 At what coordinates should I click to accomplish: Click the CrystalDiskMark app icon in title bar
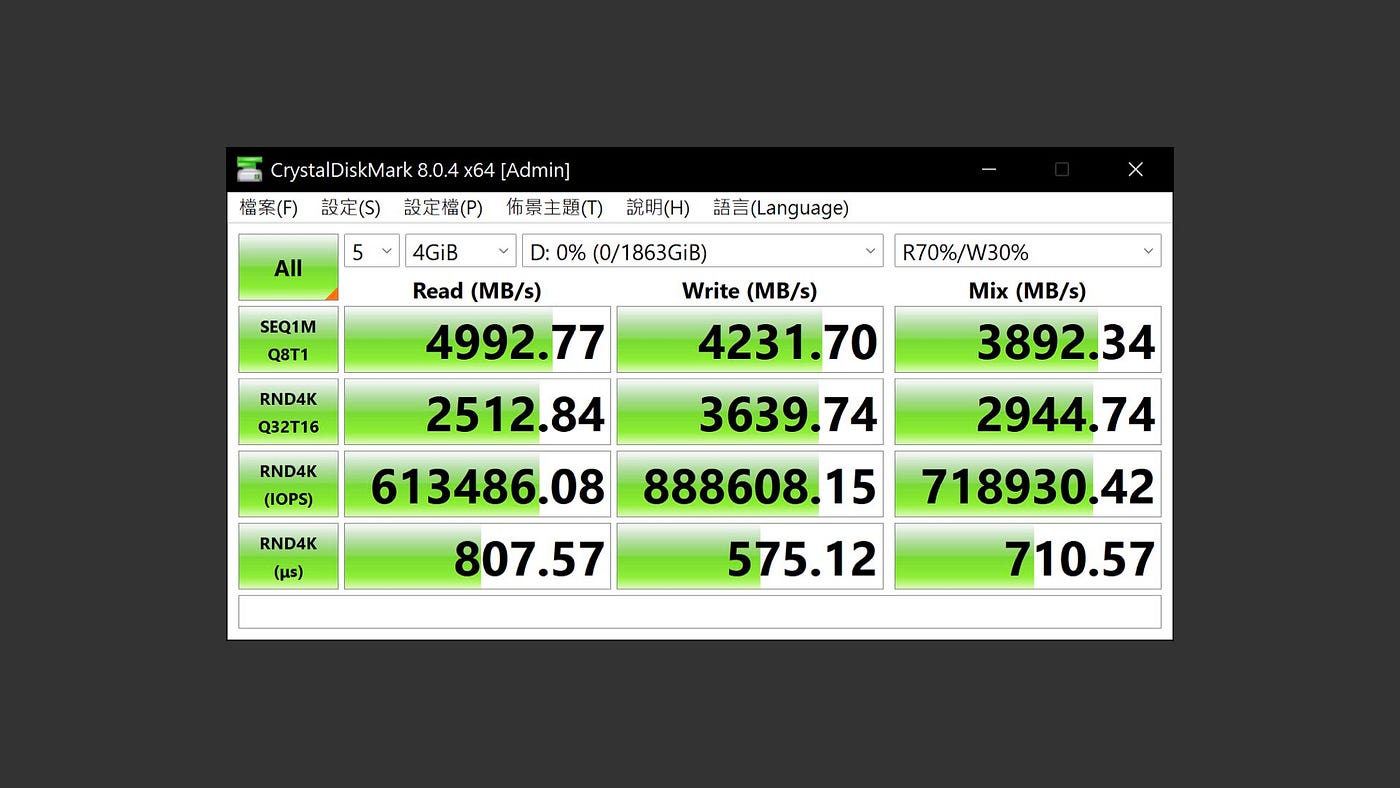(x=249, y=170)
